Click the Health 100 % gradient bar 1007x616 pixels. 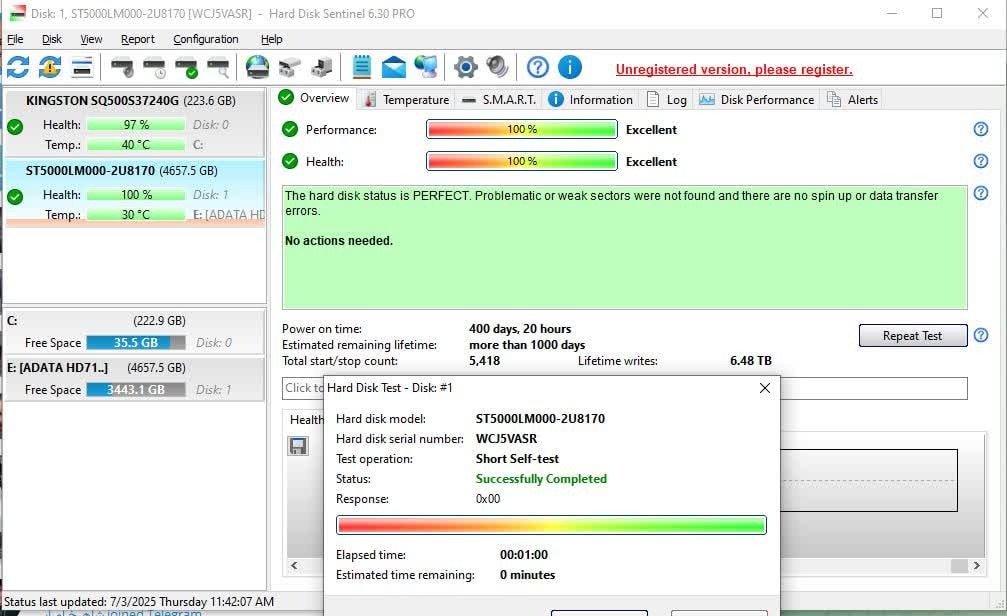pyautogui.click(x=521, y=161)
